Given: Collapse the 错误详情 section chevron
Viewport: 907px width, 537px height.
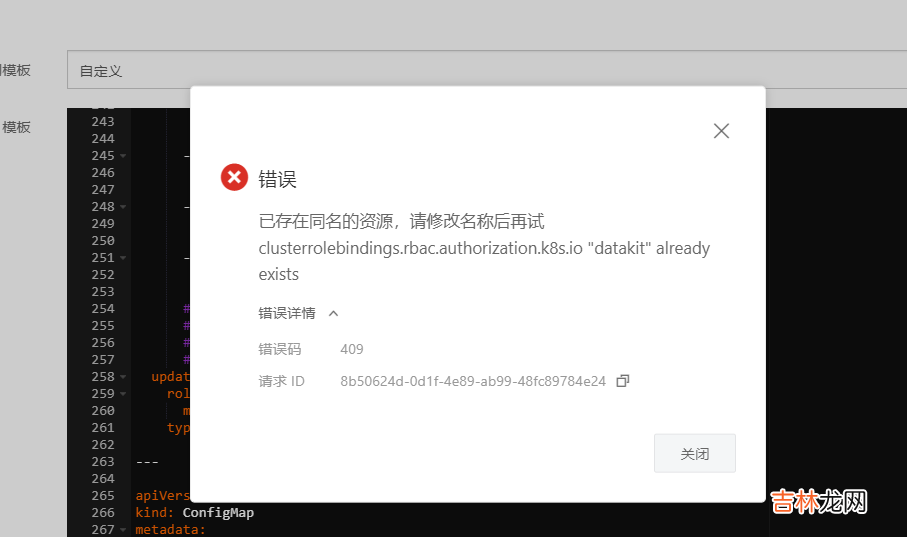Looking at the screenshot, I should tap(334, 313).
